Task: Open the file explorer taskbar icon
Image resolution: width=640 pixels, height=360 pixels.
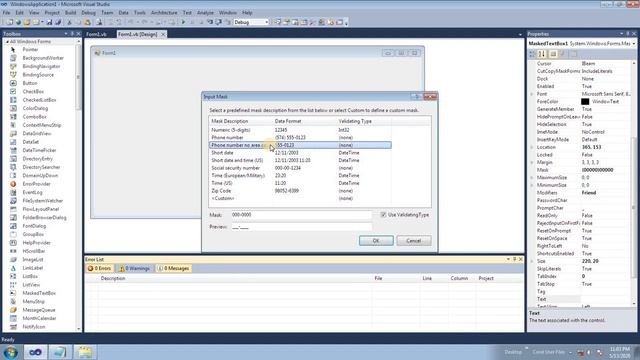Action: coord(85,352)
